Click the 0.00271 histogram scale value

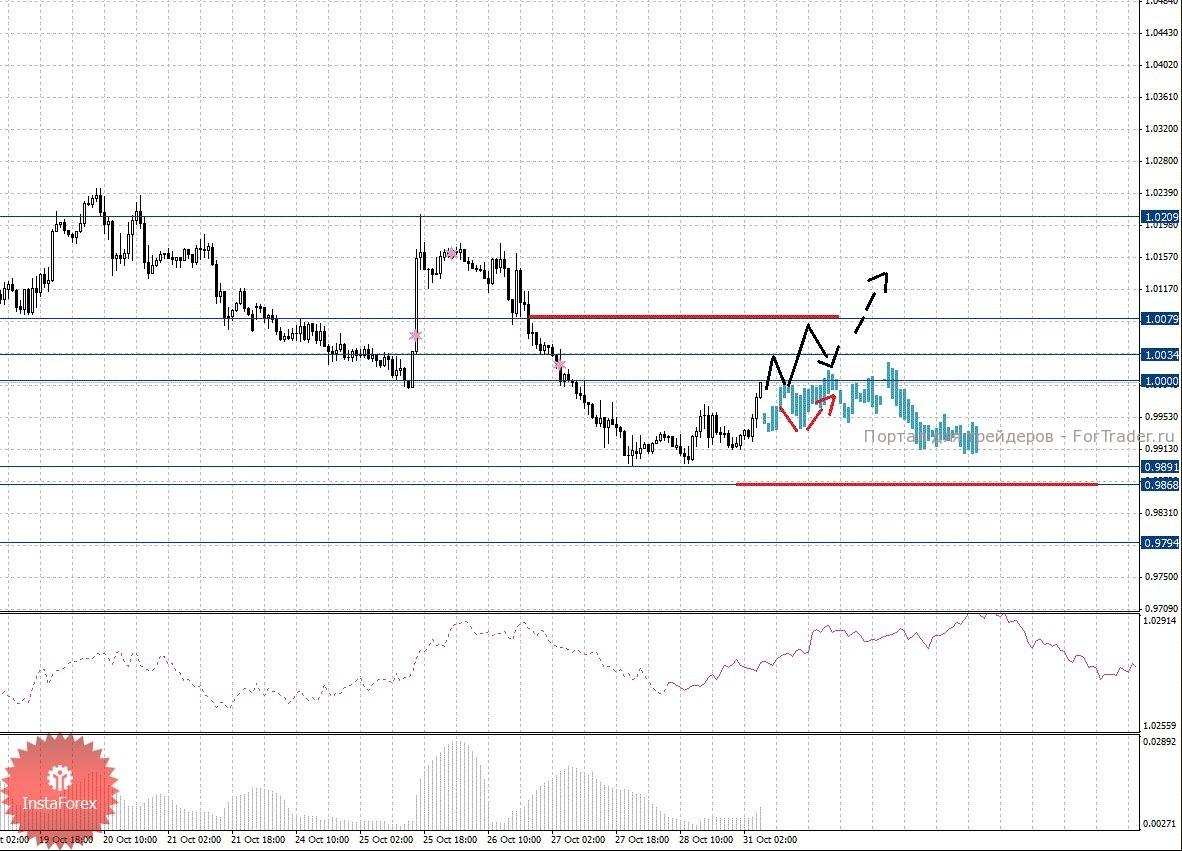point(1160,824)
